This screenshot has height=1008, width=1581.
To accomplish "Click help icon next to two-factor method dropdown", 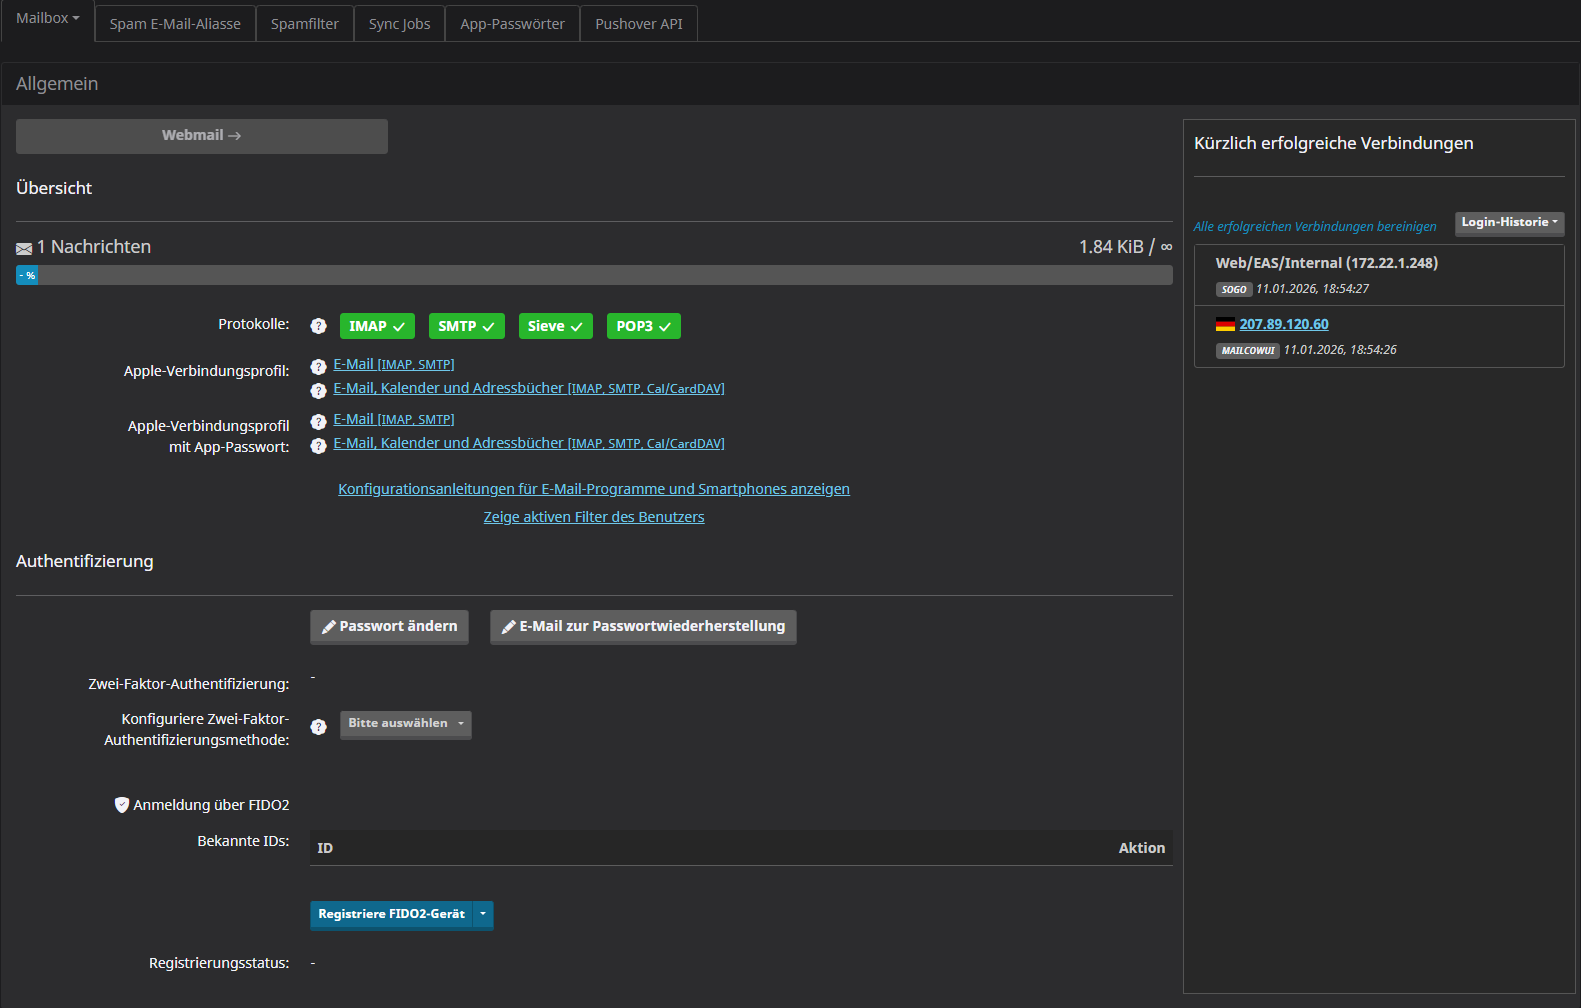I will [318, 727].
